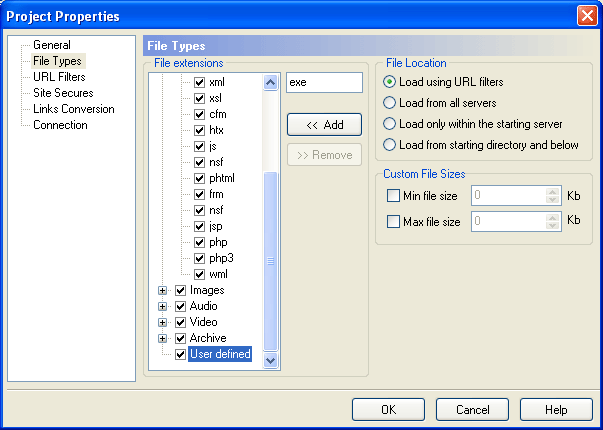603x430 pixels.
Task: Expand the Archive category node
Action: [x=162, y=338]
